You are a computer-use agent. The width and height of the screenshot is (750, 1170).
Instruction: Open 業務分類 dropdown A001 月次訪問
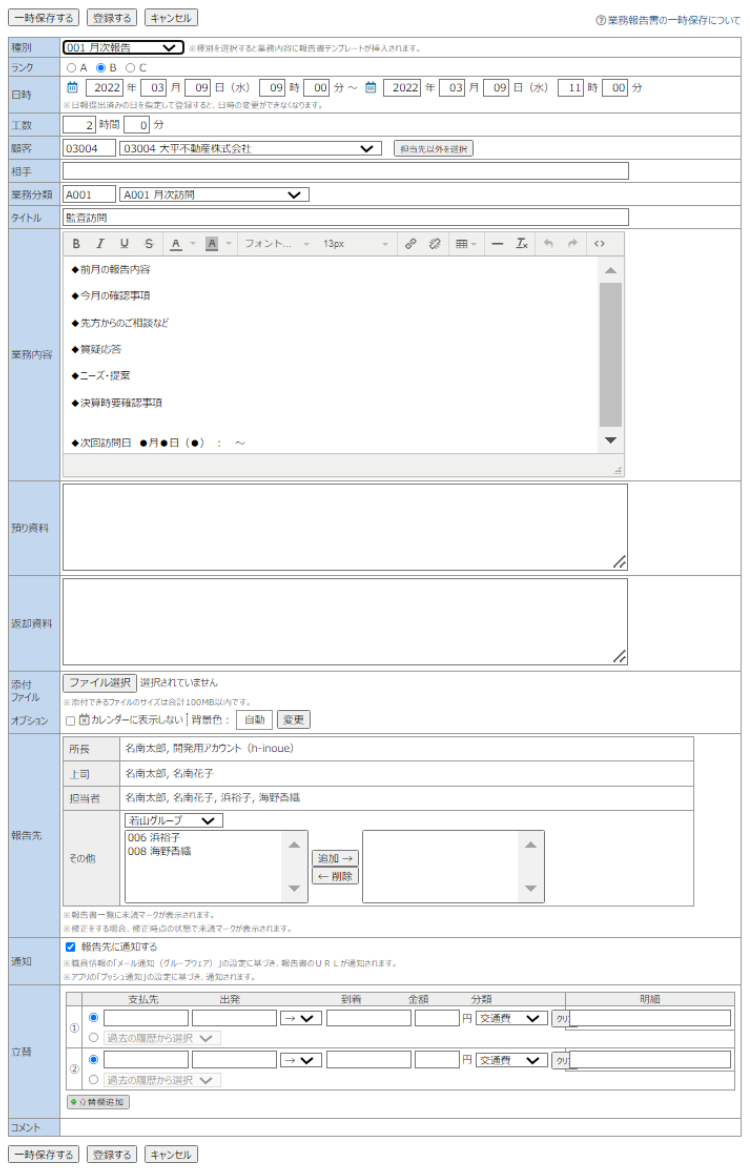(x=214, y=195)
